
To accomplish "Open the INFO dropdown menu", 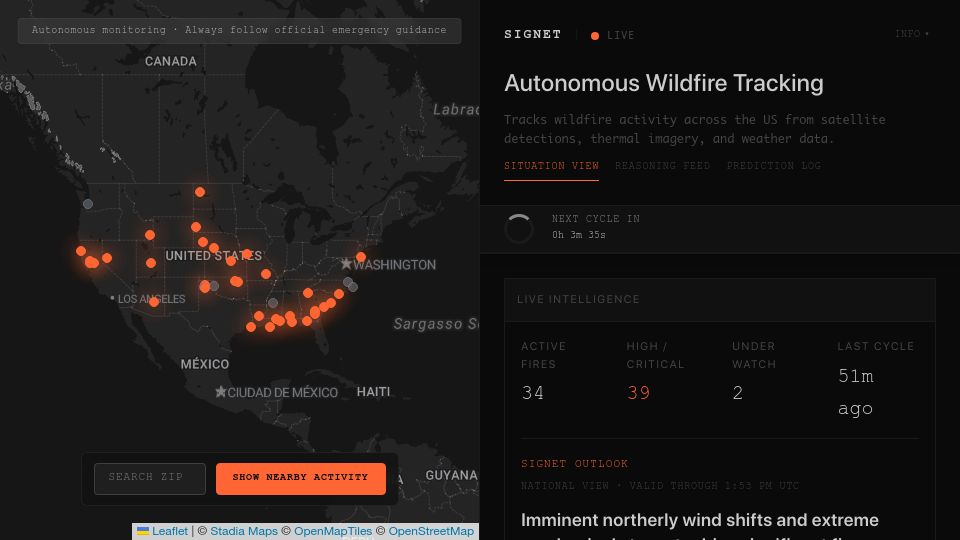I will pos(912,34).
